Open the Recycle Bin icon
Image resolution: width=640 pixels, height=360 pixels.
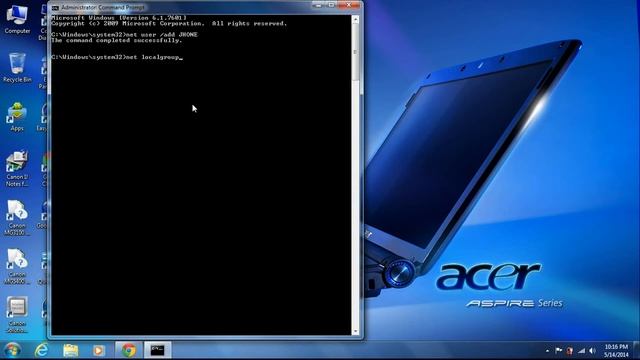point(17,68)
